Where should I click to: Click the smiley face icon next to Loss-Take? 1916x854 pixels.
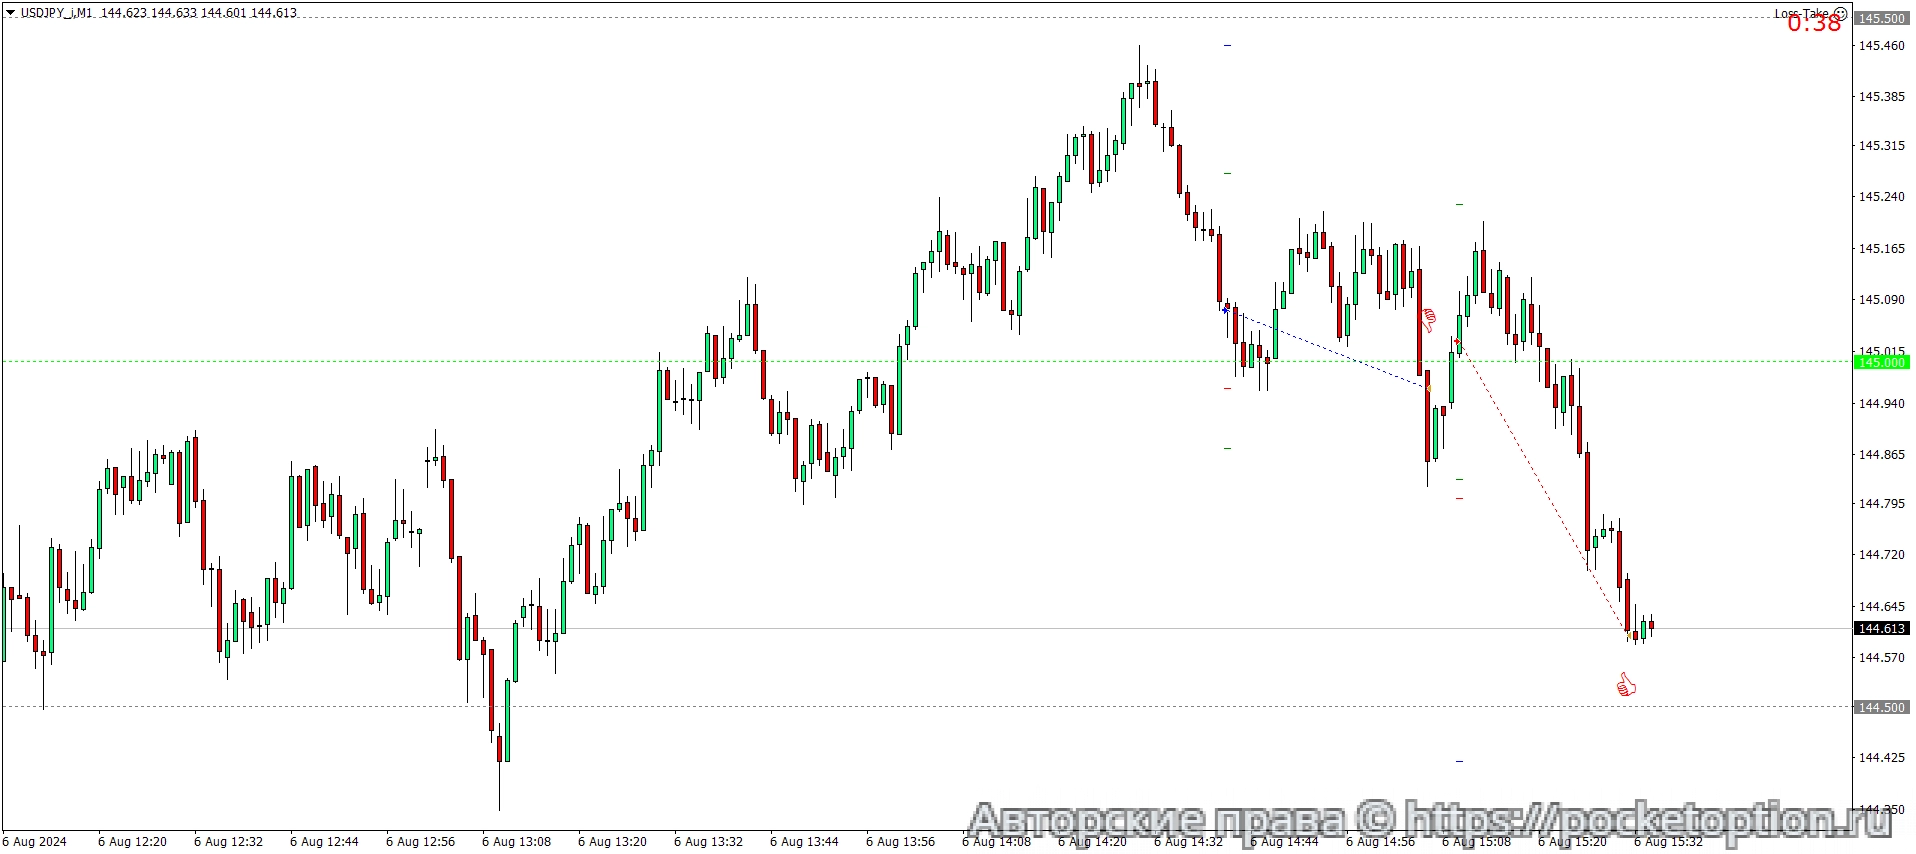coord(1840,14)
